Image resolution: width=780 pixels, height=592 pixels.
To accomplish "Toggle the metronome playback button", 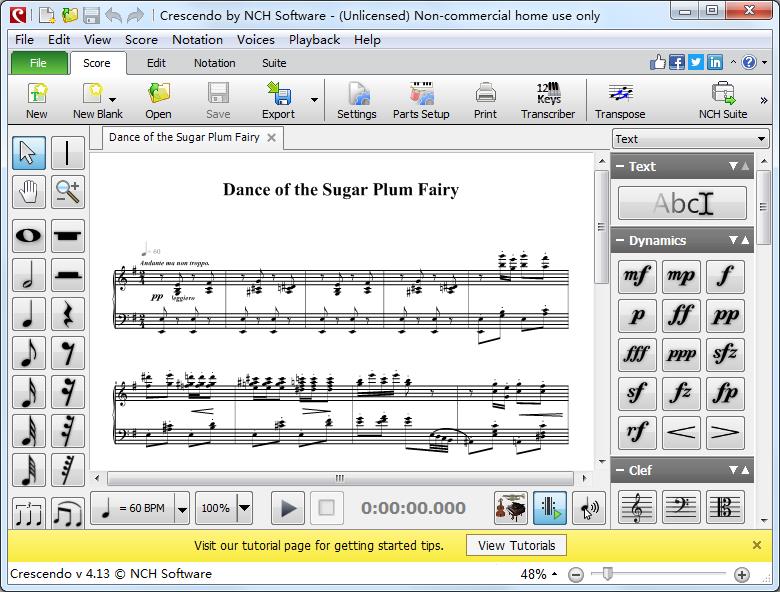I will (x=550, y=508).
